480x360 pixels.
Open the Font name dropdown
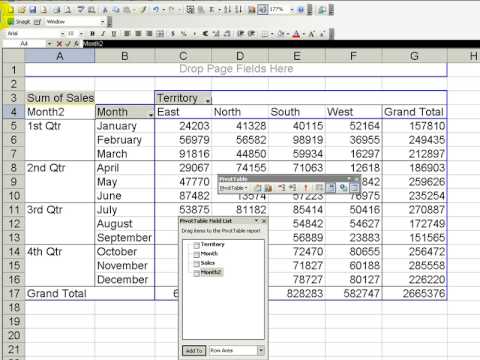[62, 34]
